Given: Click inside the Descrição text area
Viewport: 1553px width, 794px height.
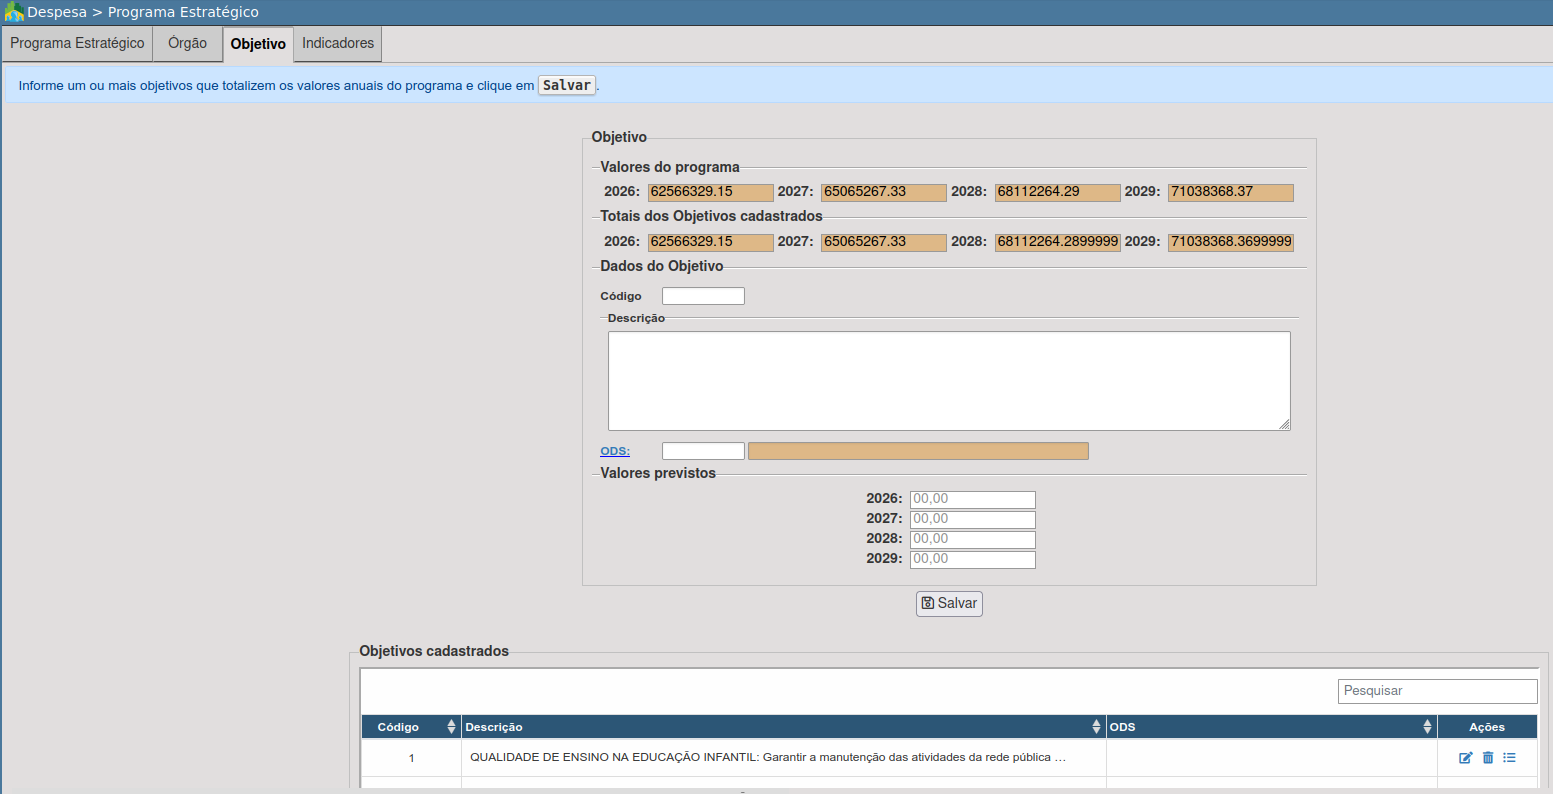Looking at the screenshot, I should (948, 381).
